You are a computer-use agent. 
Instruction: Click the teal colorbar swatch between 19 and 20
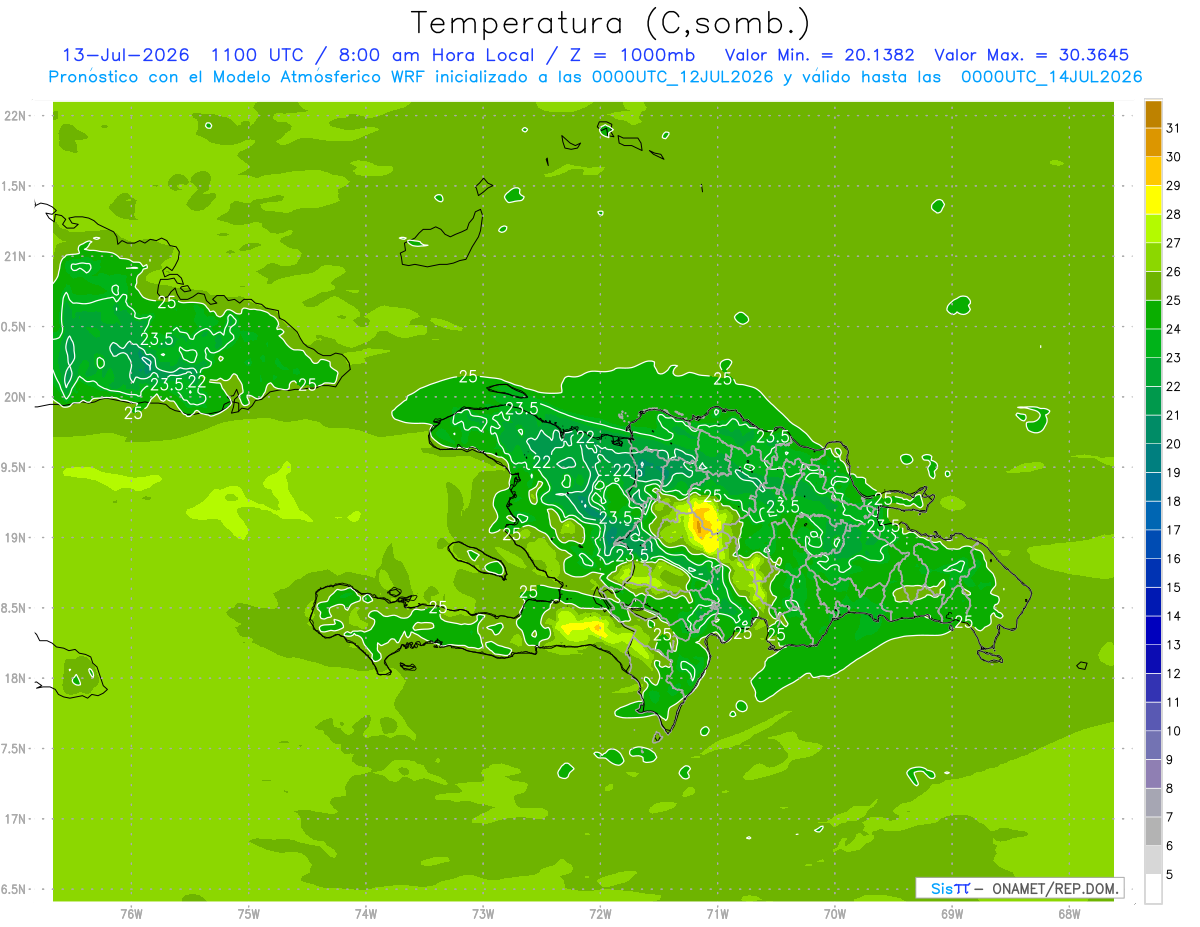(1153, 458)
